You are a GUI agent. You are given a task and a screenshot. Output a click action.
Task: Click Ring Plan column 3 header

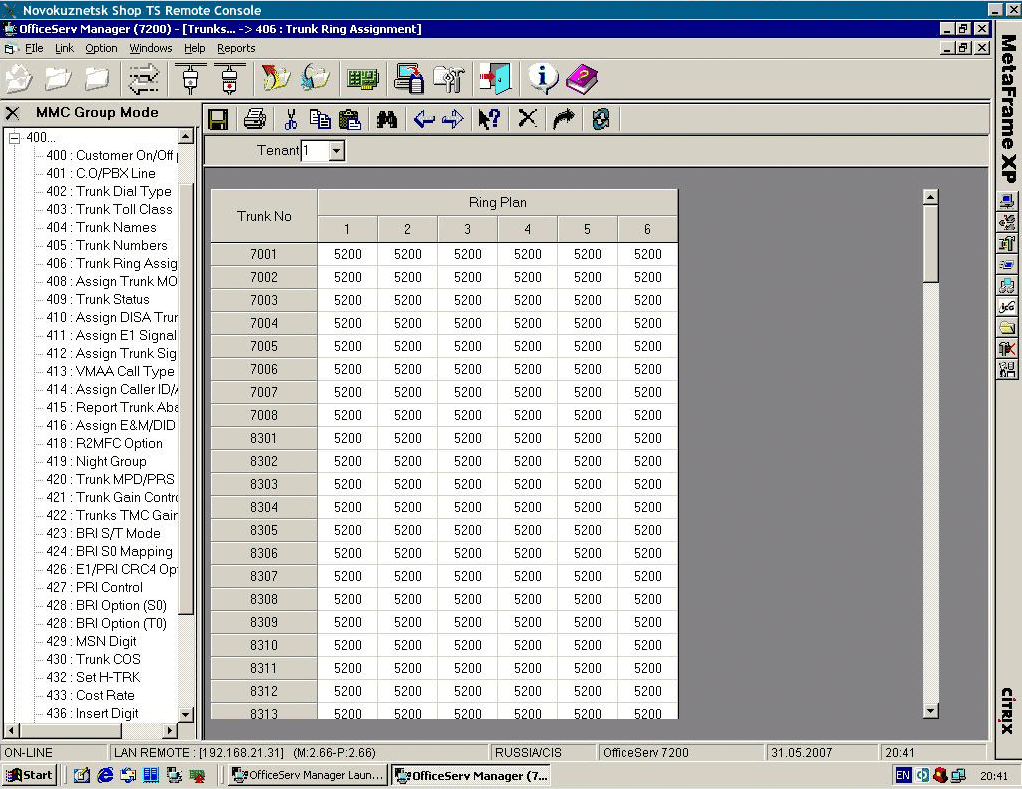467,229
